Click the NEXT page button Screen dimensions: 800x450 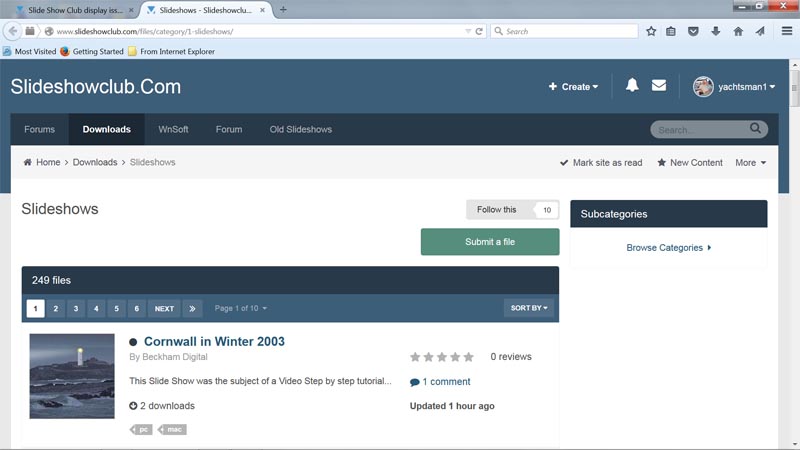[164, 308]
